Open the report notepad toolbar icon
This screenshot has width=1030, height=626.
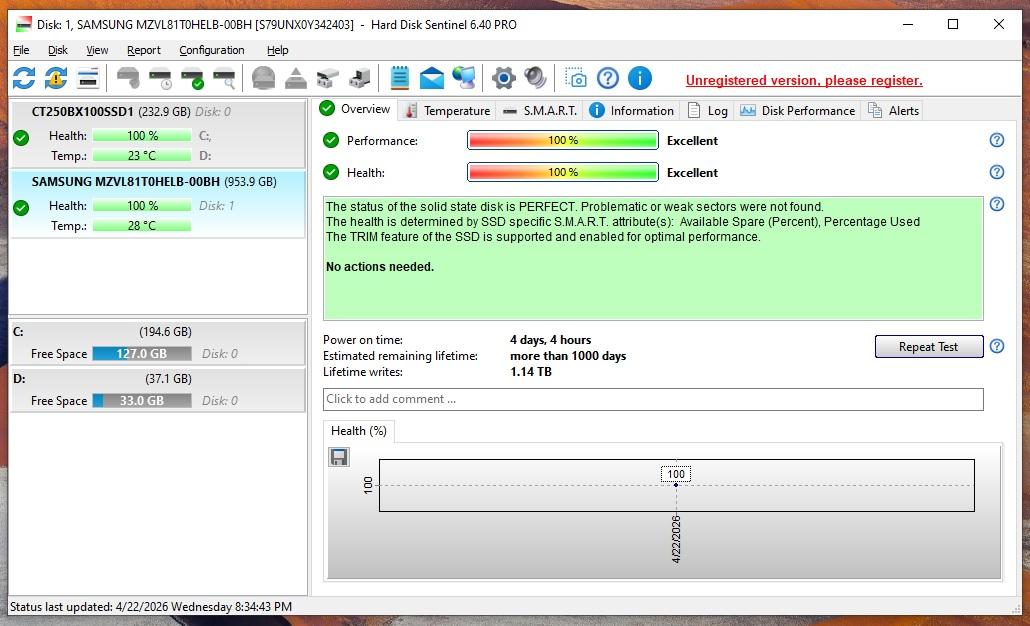pos(400,78)
